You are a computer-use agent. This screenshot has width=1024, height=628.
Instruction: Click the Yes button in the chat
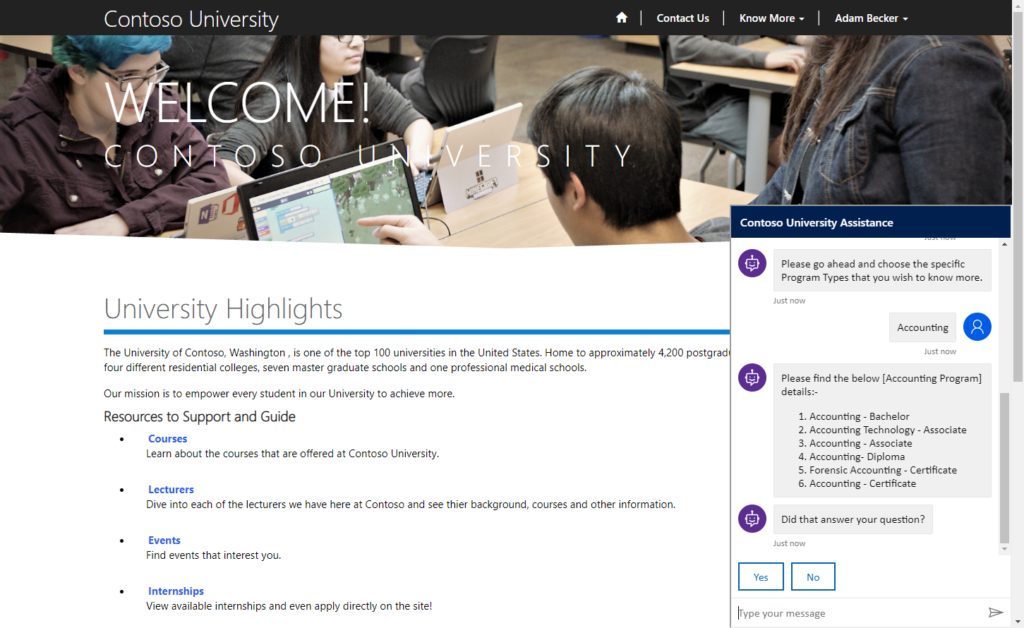[761, 576]
